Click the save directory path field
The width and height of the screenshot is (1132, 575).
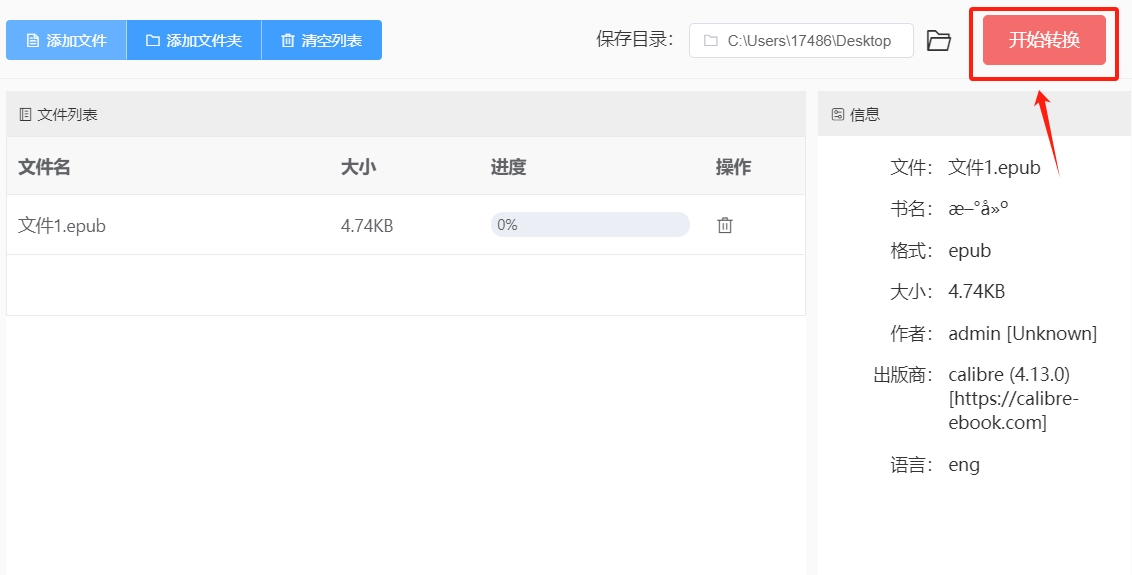click(x=801, y=40)
